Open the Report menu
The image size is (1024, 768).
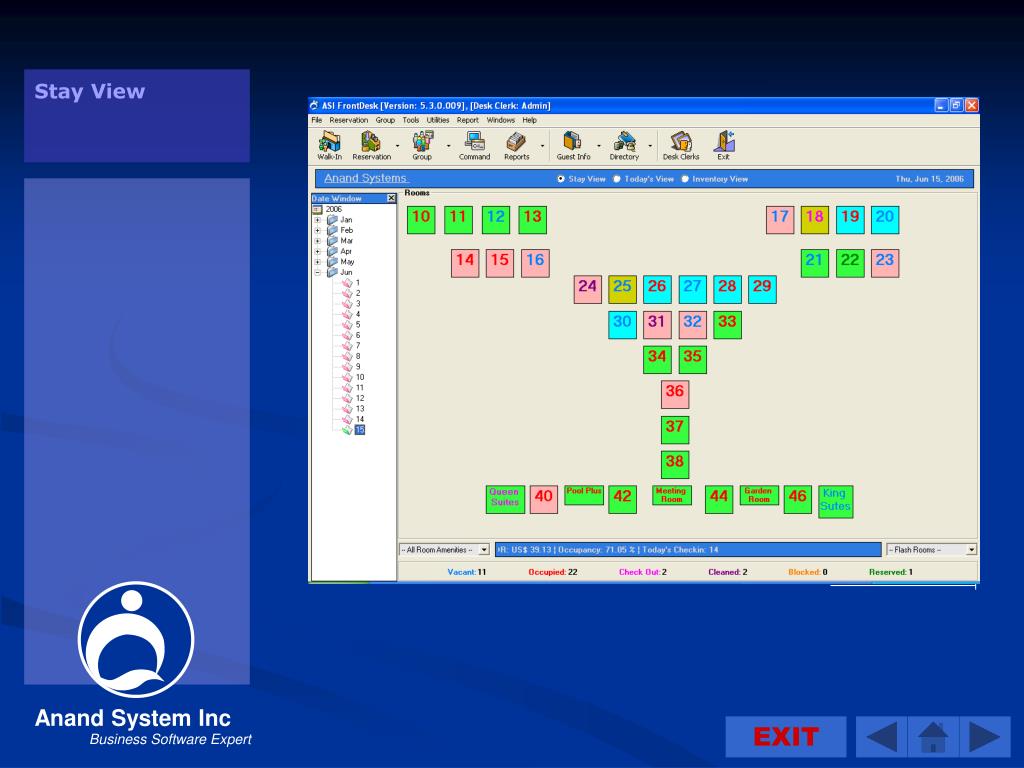(468, 120)
